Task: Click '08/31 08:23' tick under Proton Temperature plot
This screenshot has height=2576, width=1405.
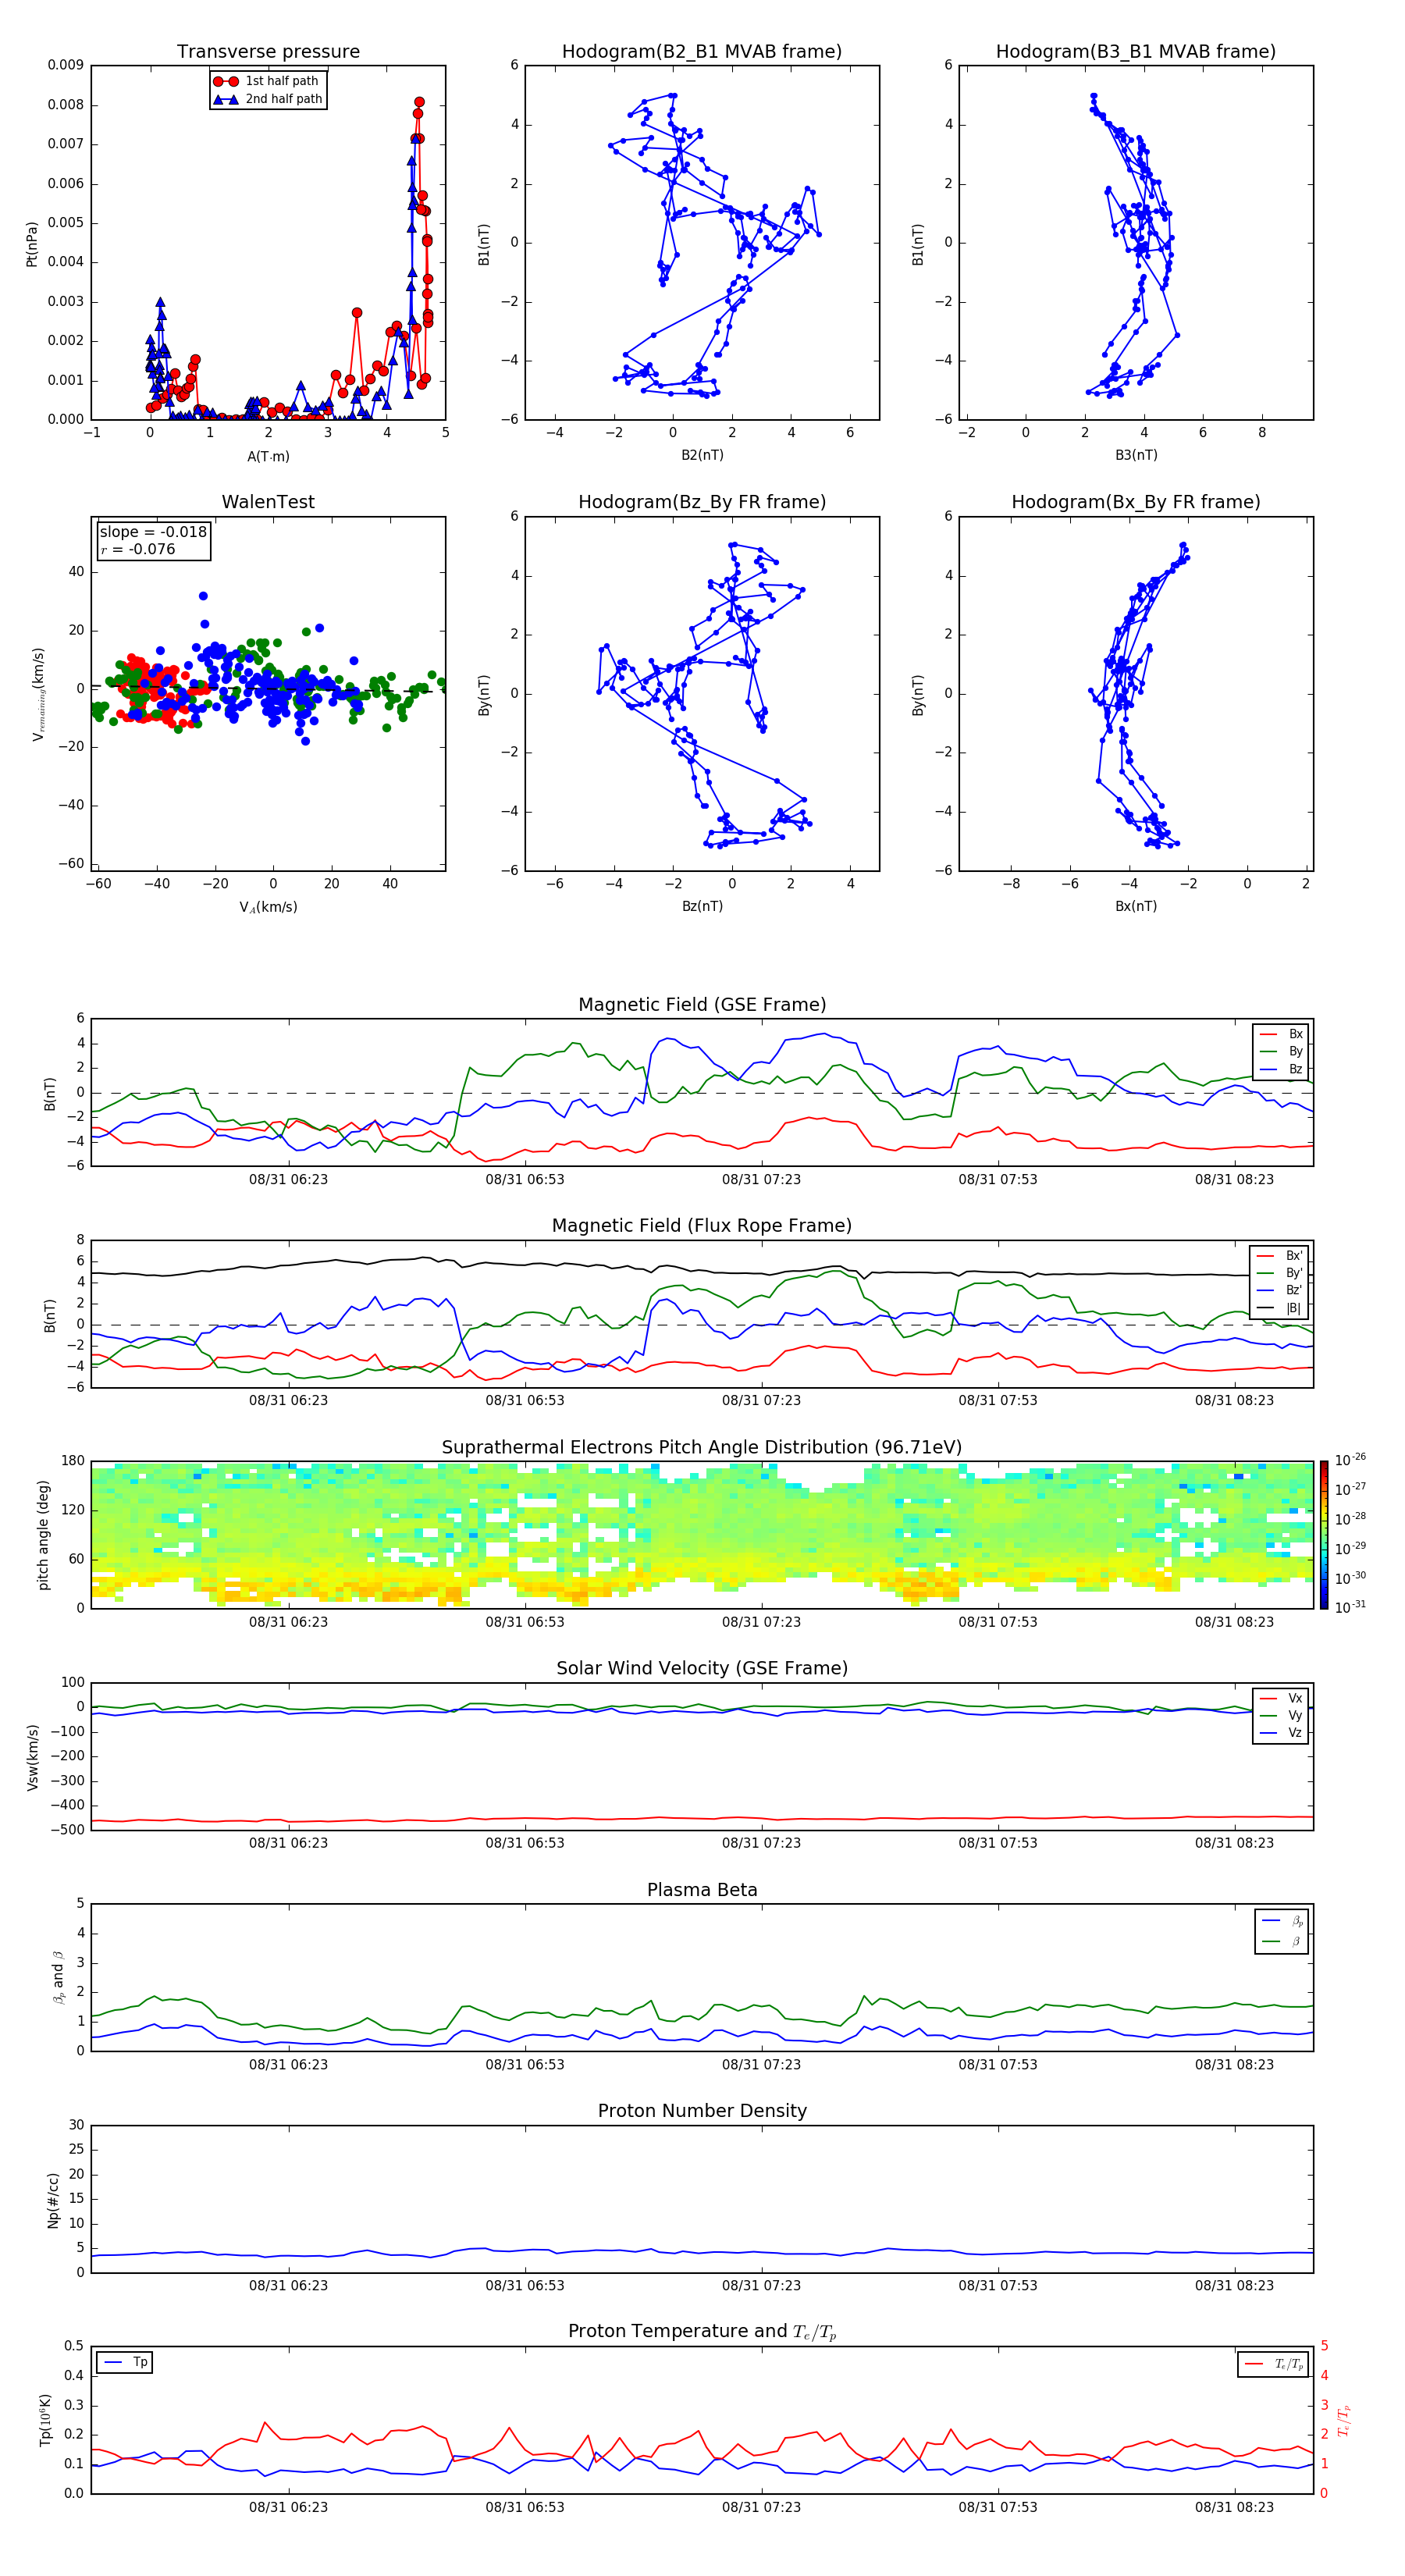Action: [1234, 2508]
